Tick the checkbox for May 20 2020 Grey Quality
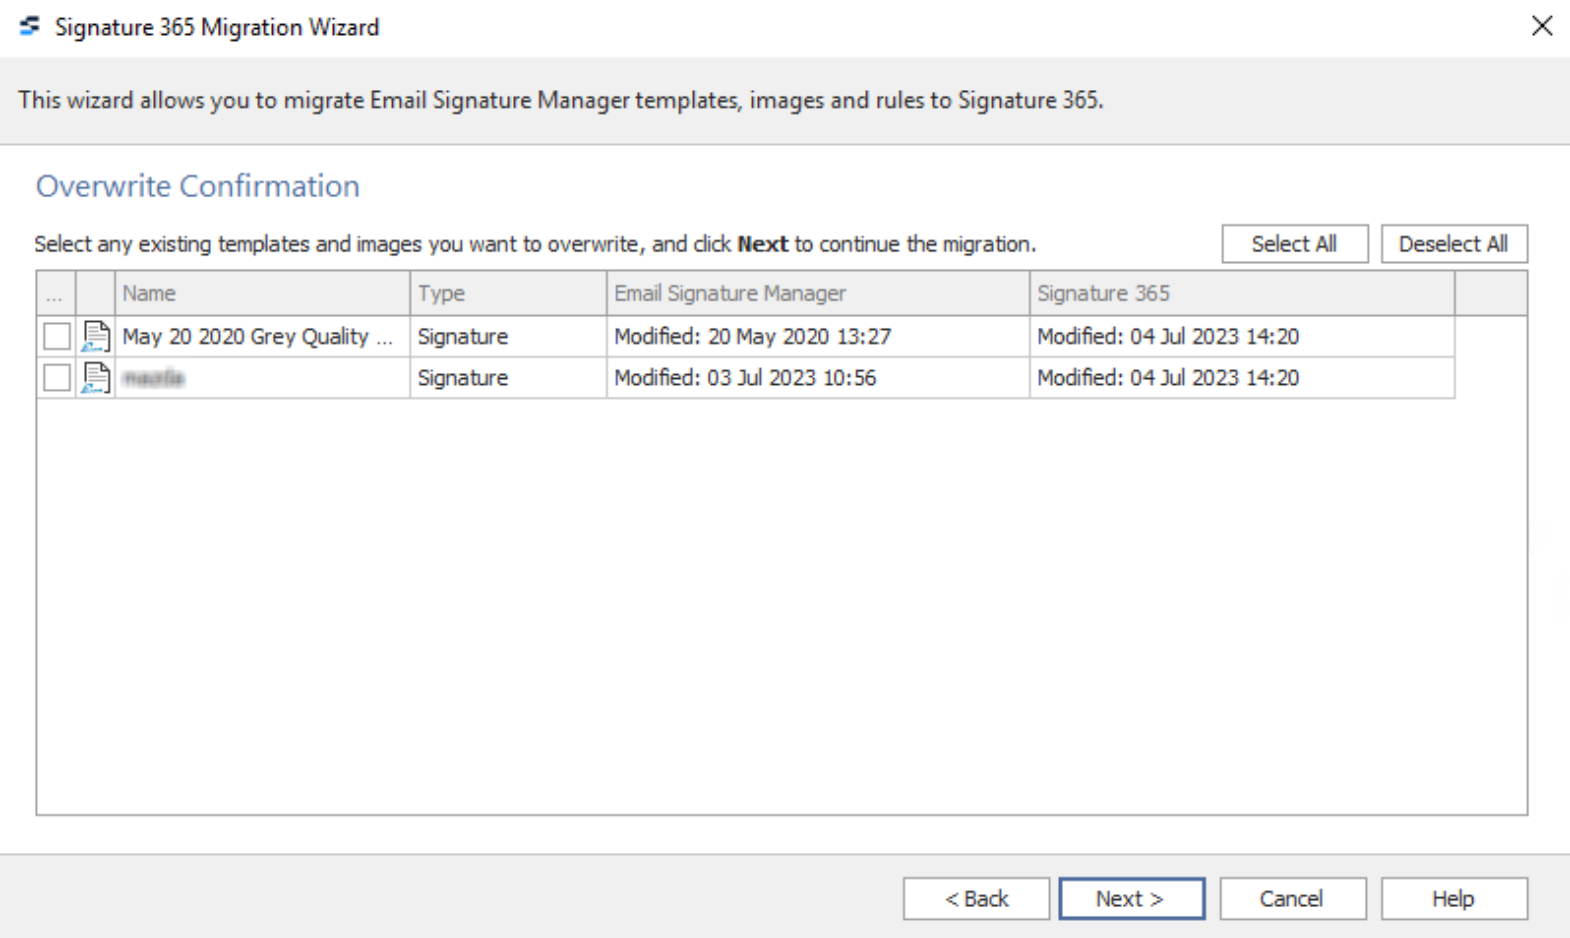The height and width of the screenshot is (938, 1570). tap(57, 337)
